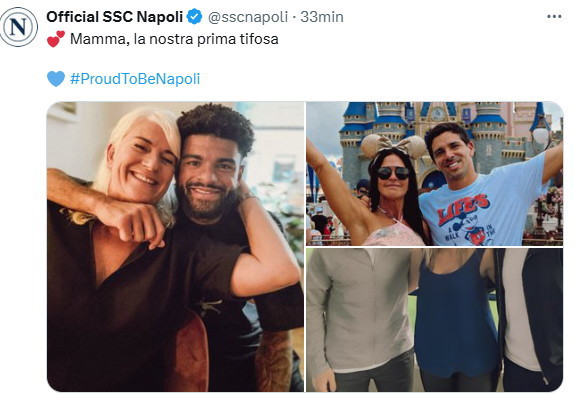Screen dimensions: 574x394
Task: Click the blue verified badge
Action: coord(194,17)
